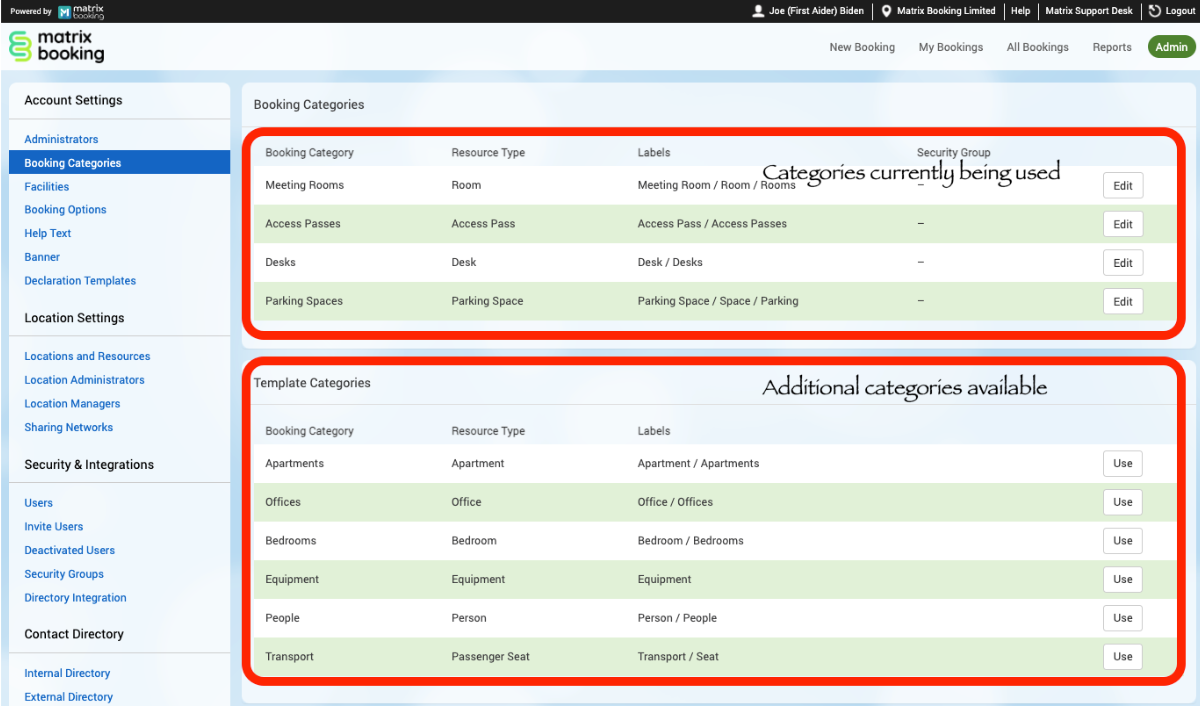Image resolution: width=1200 pixels, height=706 pixels.
Task: Start a New Booking
Action: 861,47
